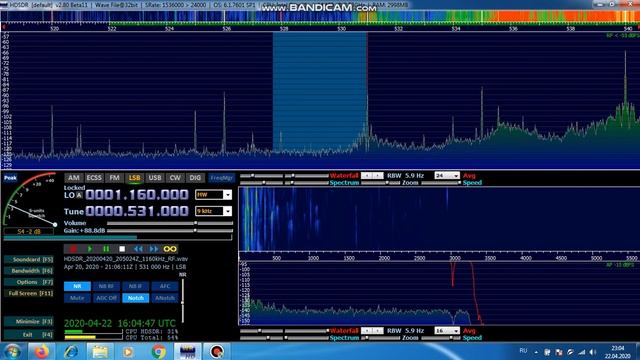The height and width of the screenshot is (360, 640).
Task: Click the system tray volume speaker icon
Action: pos(593,352)
